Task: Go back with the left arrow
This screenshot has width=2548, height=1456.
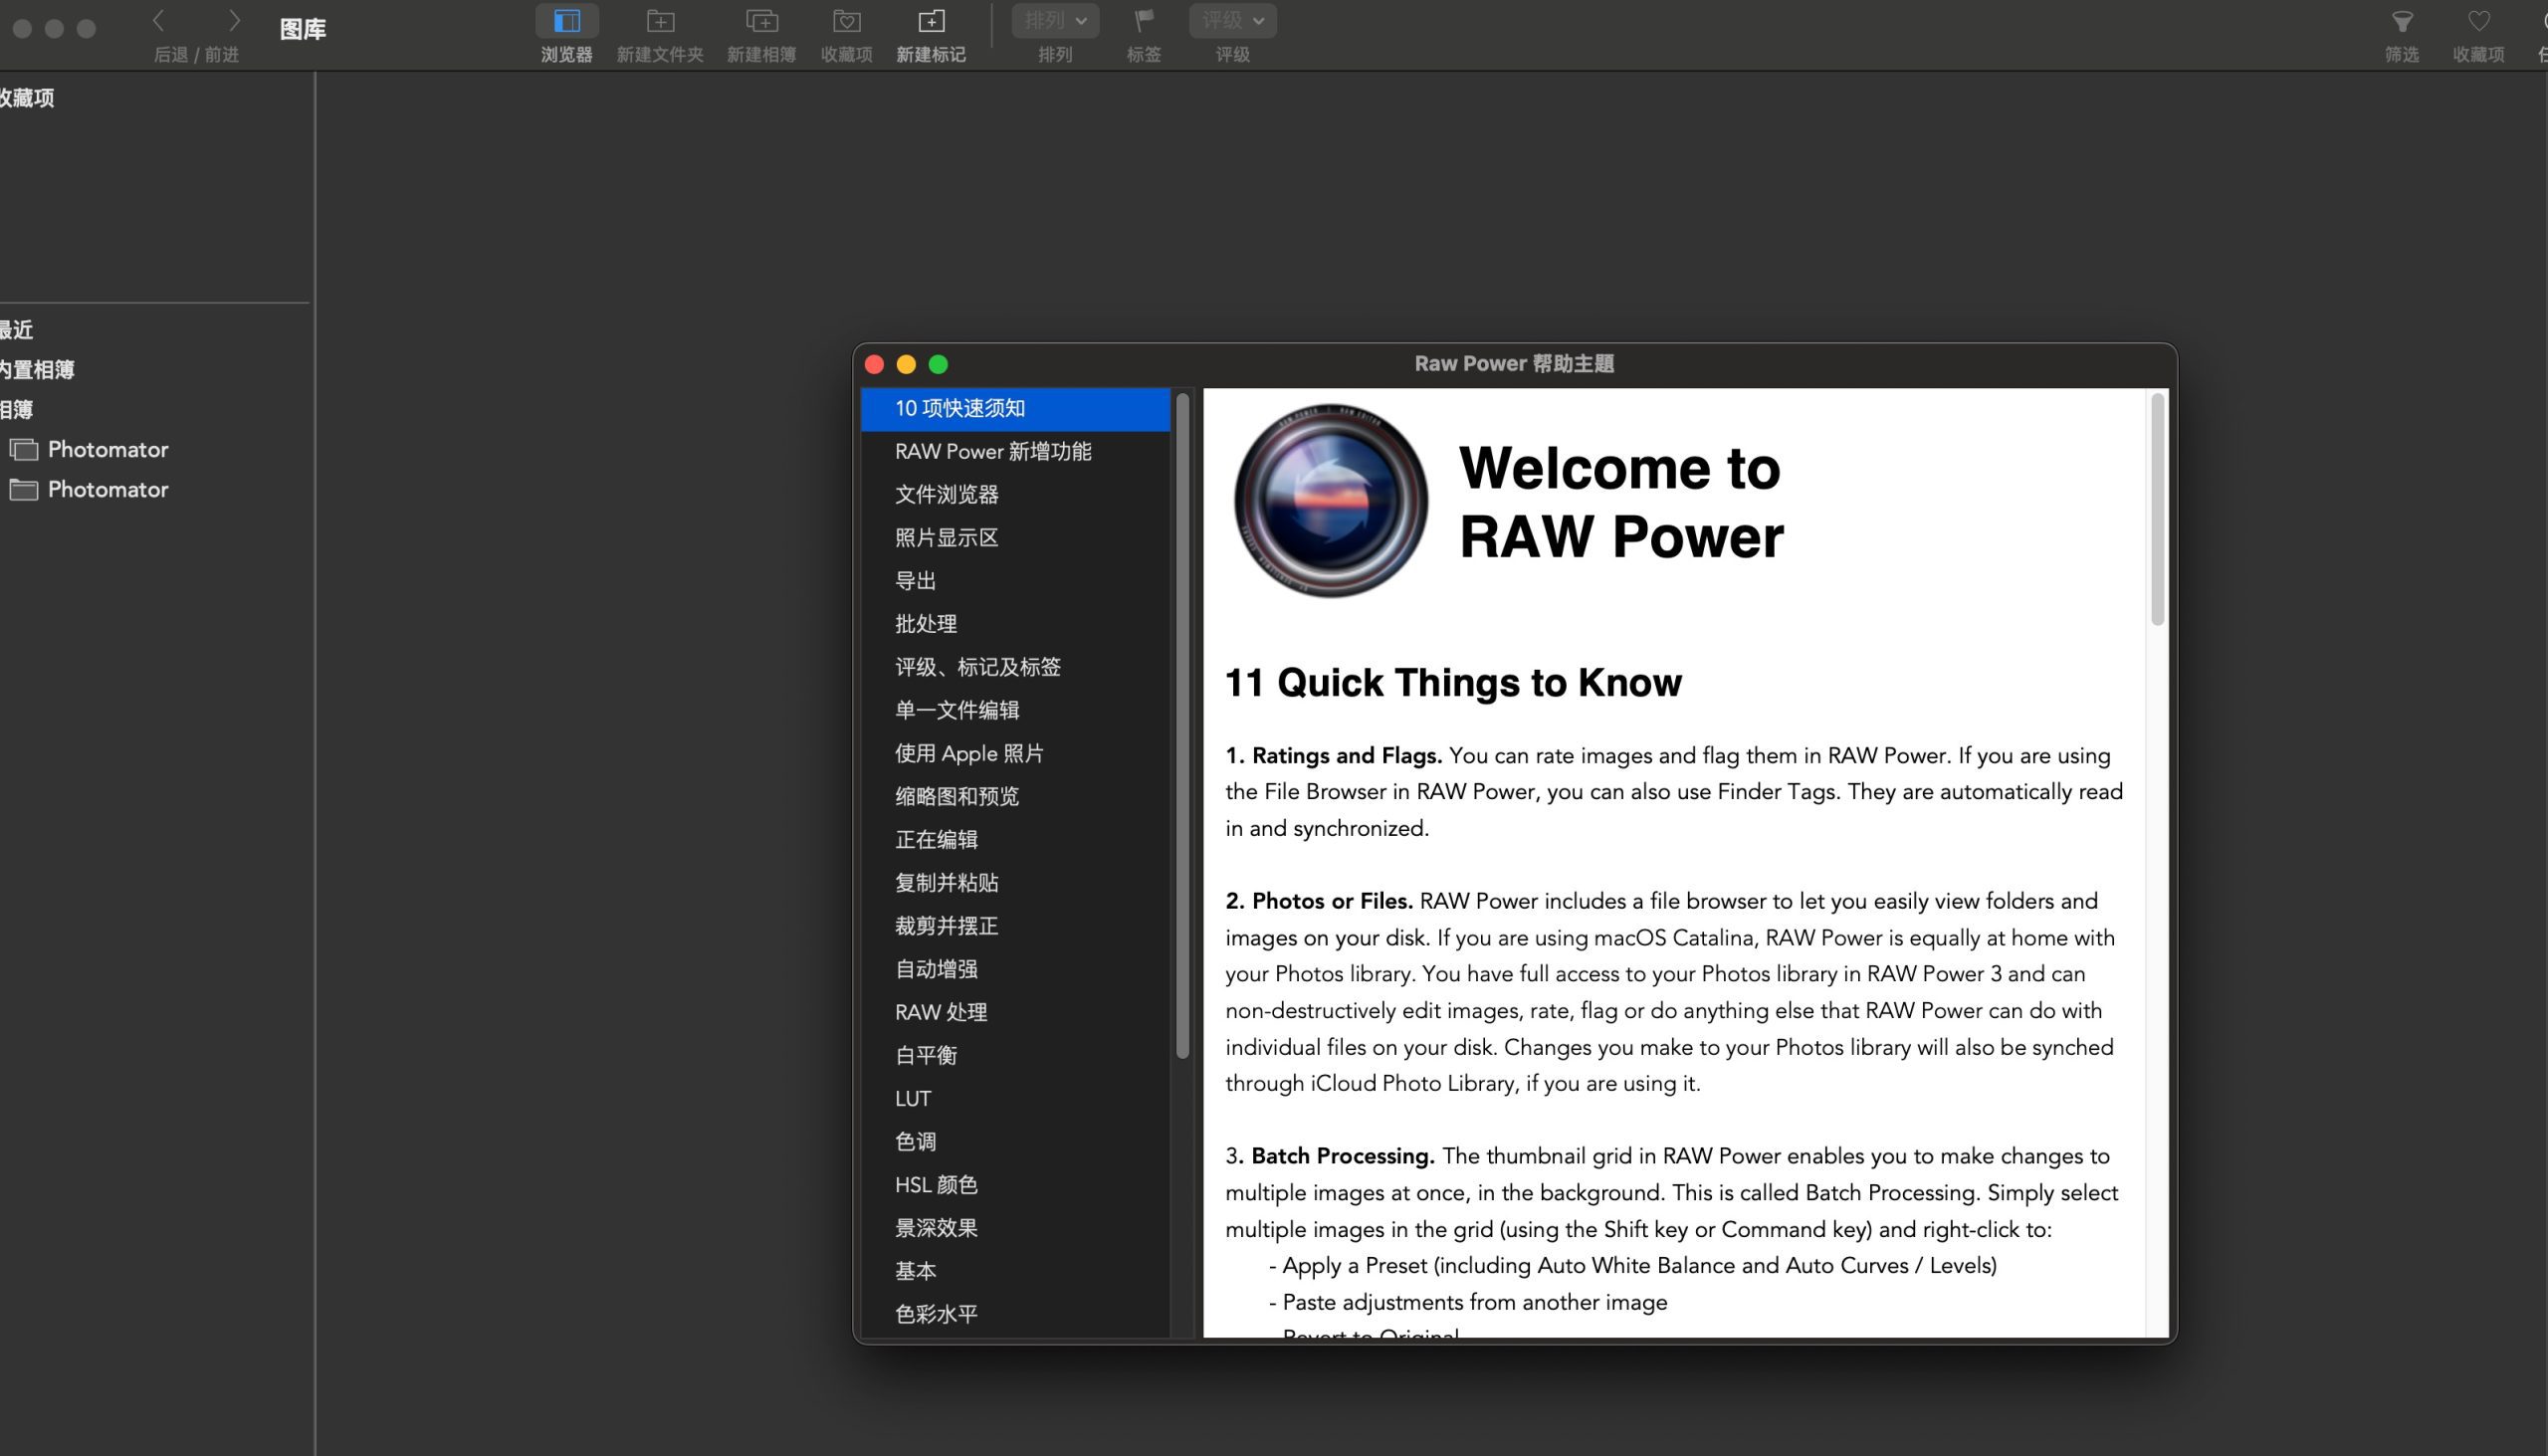Action: pyautogui.click(x=158, y=20)
